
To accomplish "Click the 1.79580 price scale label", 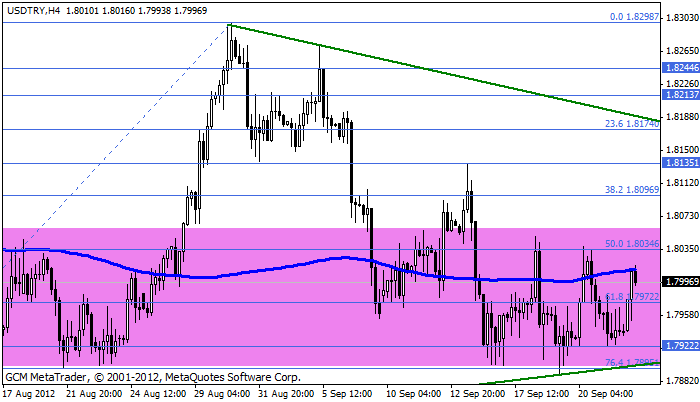I will [x=682, y=315].
